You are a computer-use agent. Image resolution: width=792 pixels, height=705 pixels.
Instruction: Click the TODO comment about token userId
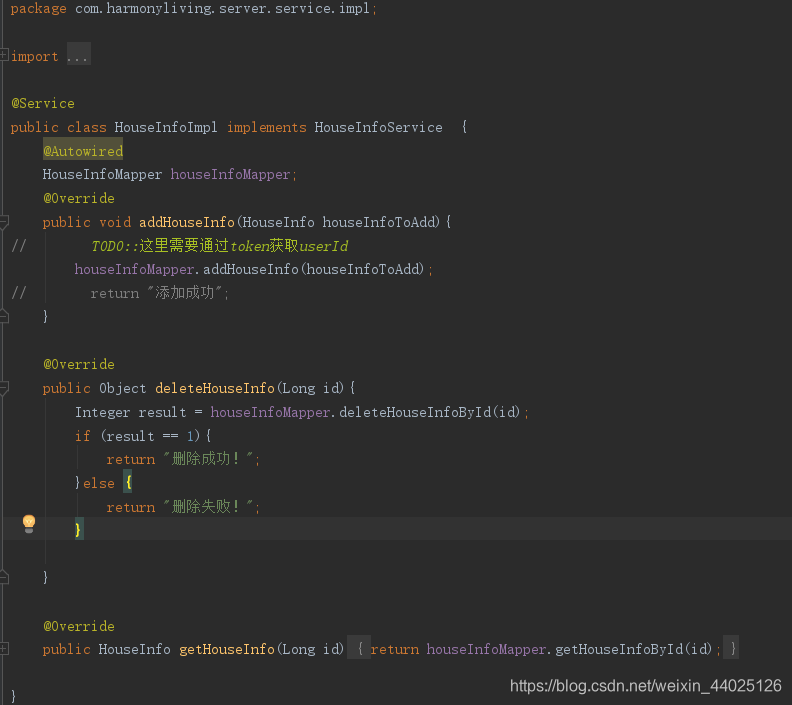coord(220,246)
